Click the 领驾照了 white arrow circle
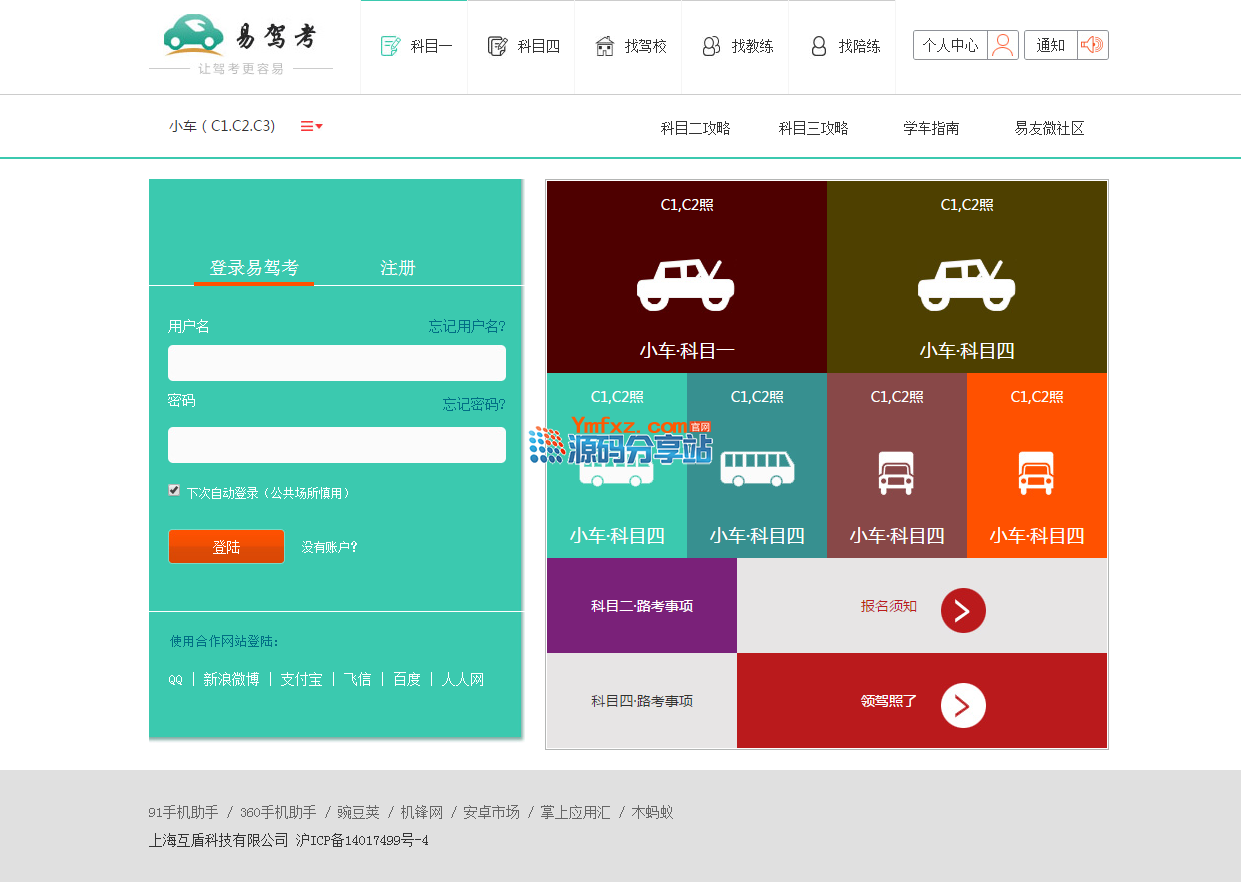Screen dimensions: 1241x882 962,705
